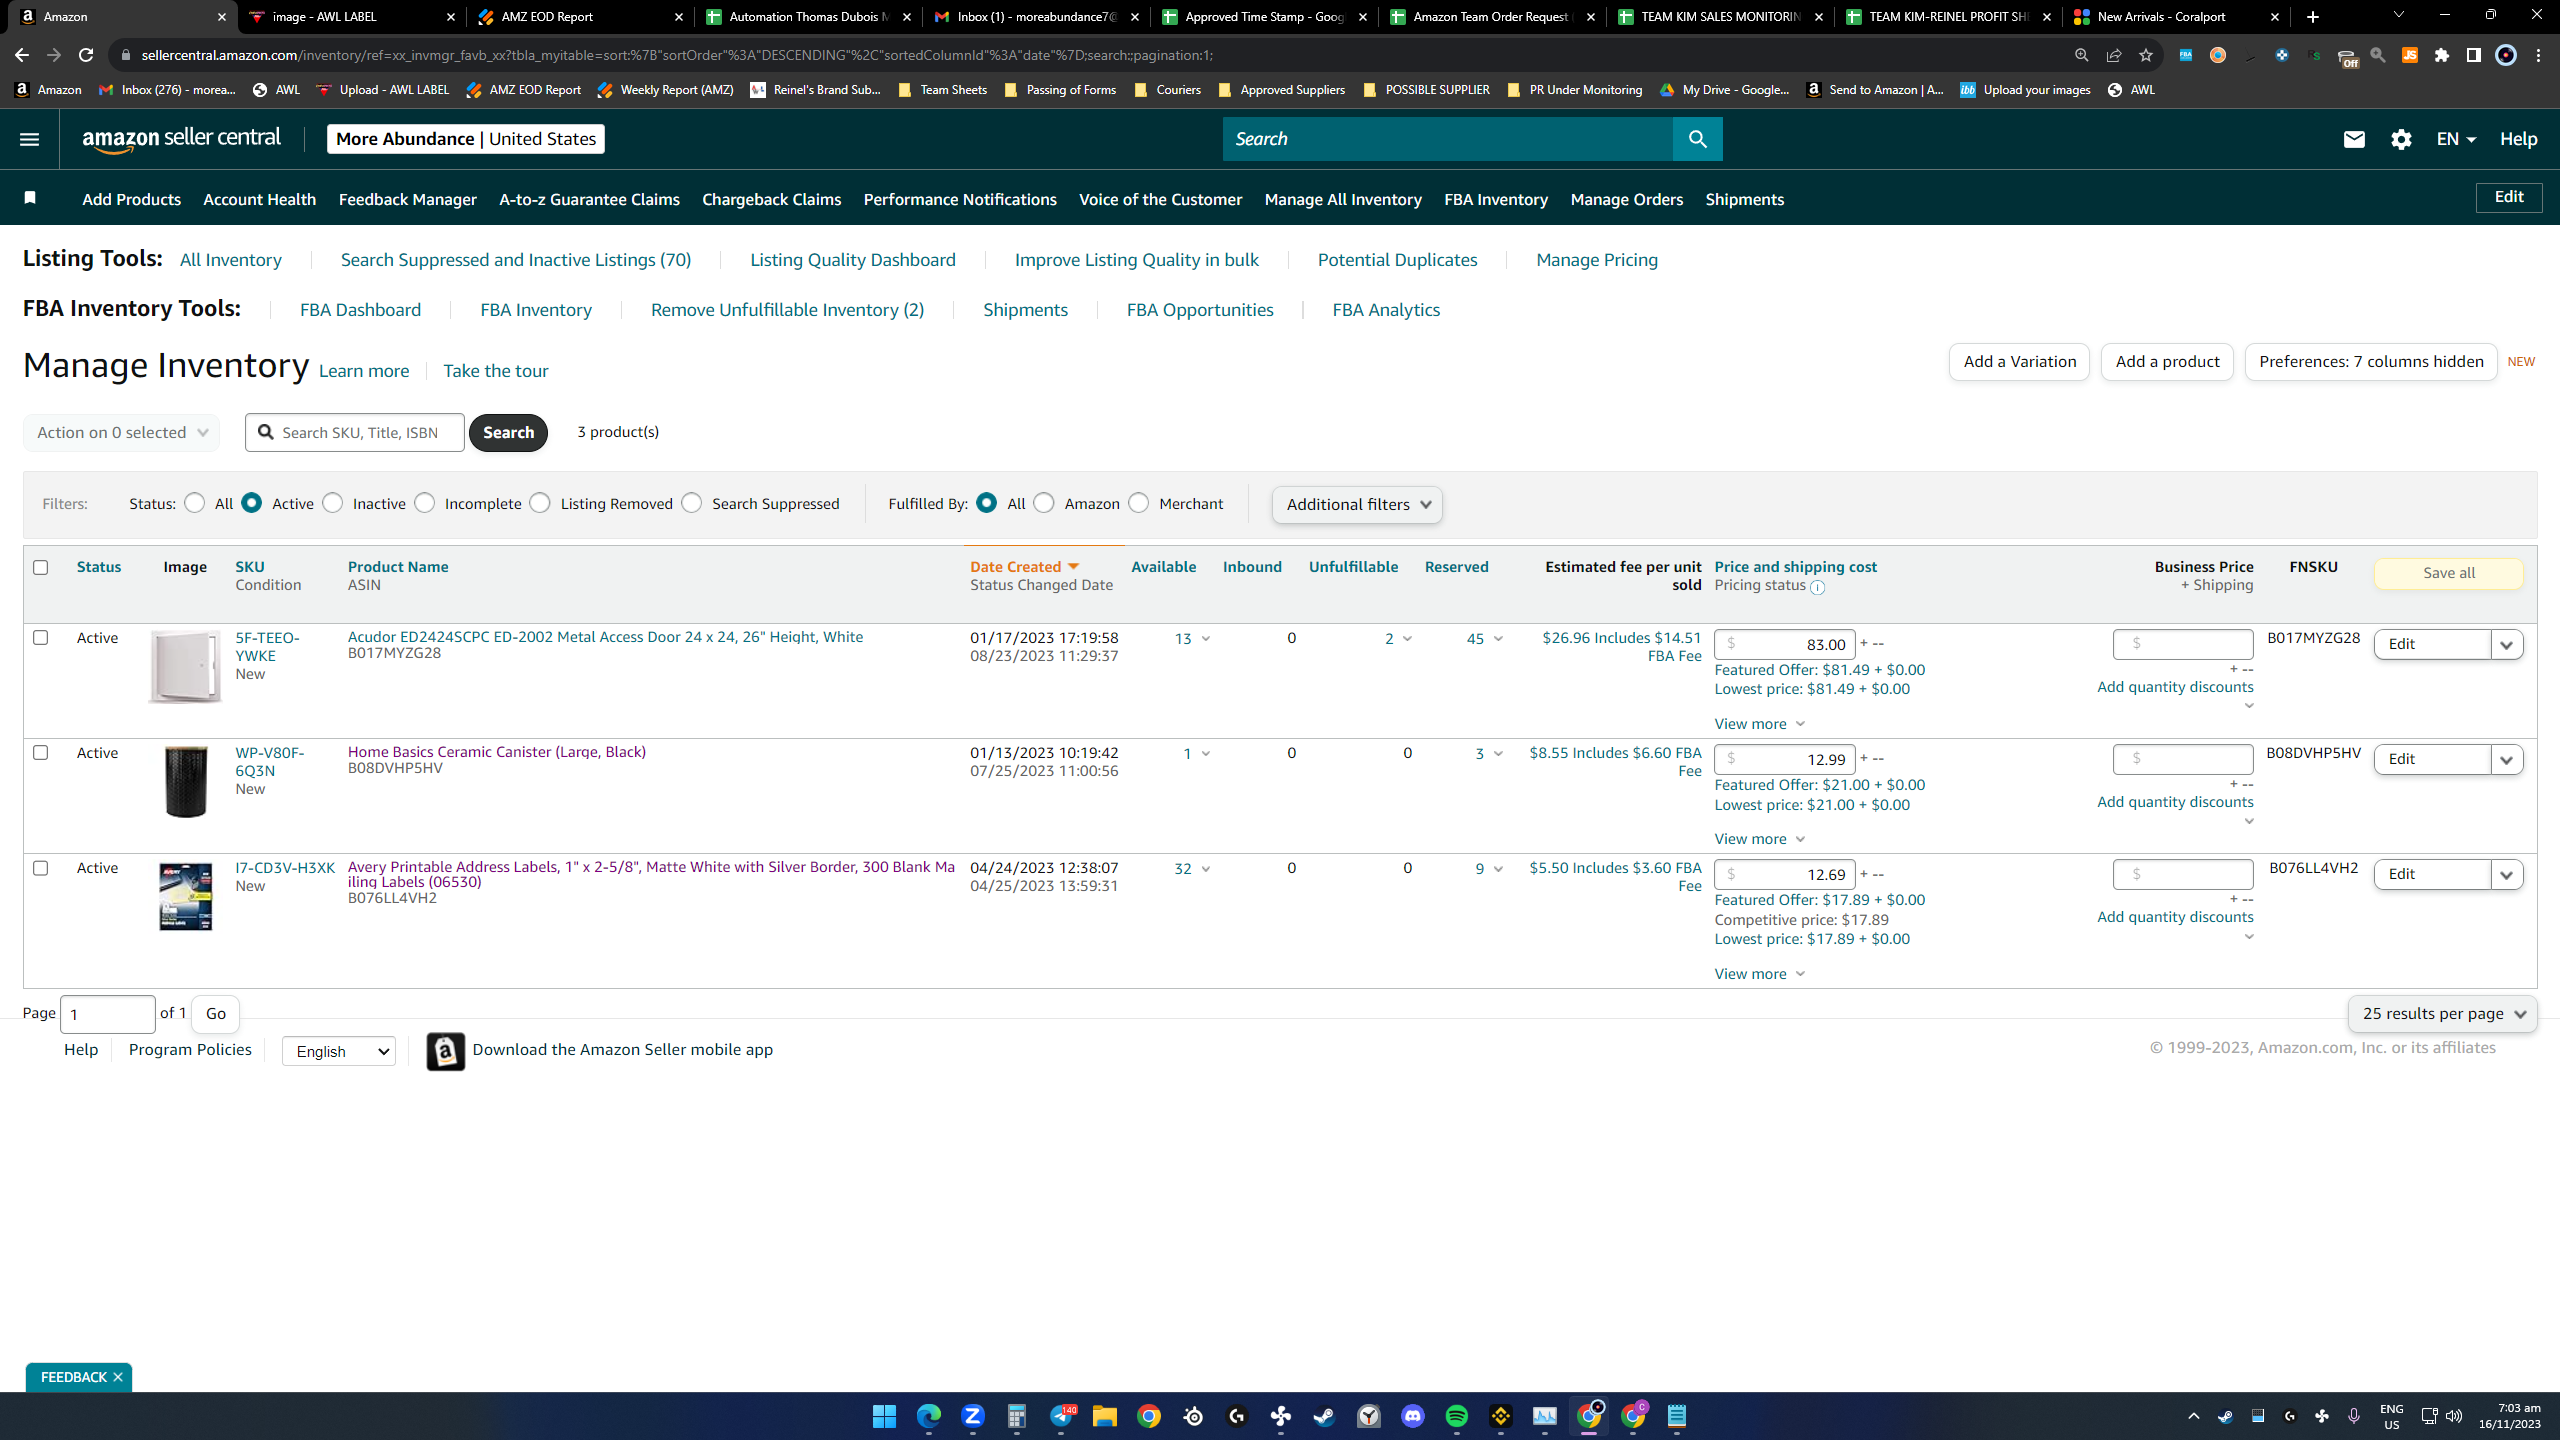Open Discord from the taskbar

point(1412,1416)
